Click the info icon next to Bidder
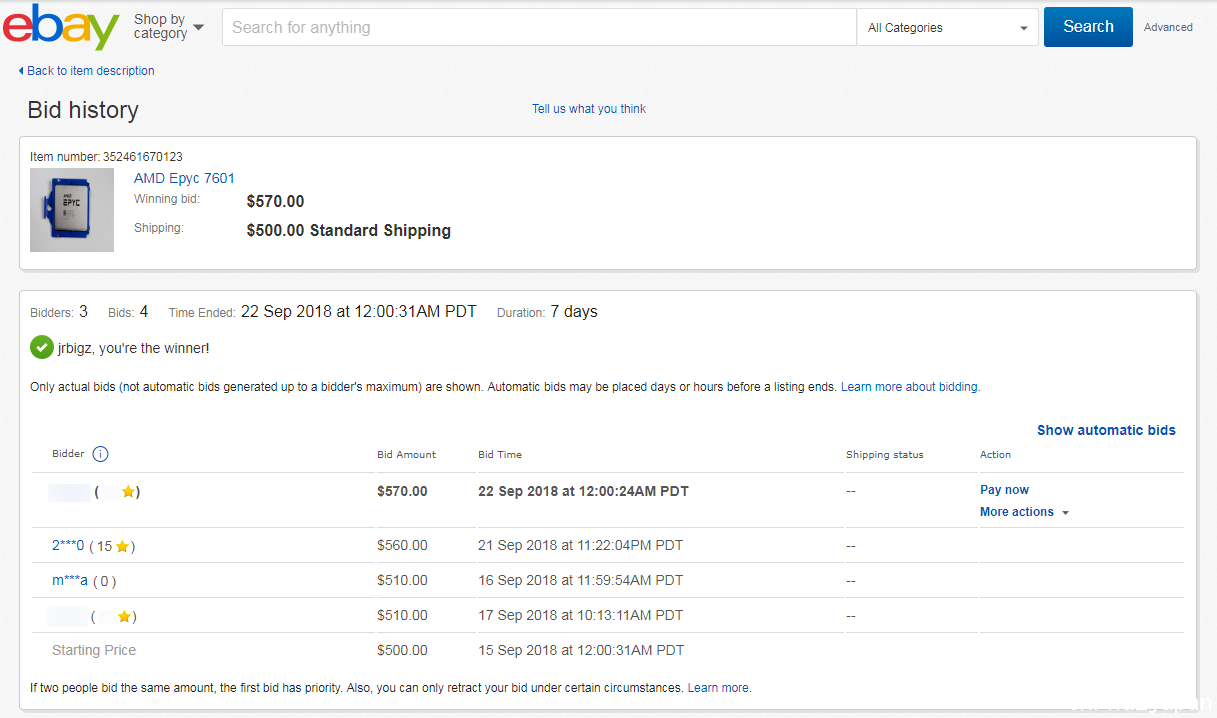Image resolution: width=1217 pixels, height=718 pixels. (x=100, y=454)
